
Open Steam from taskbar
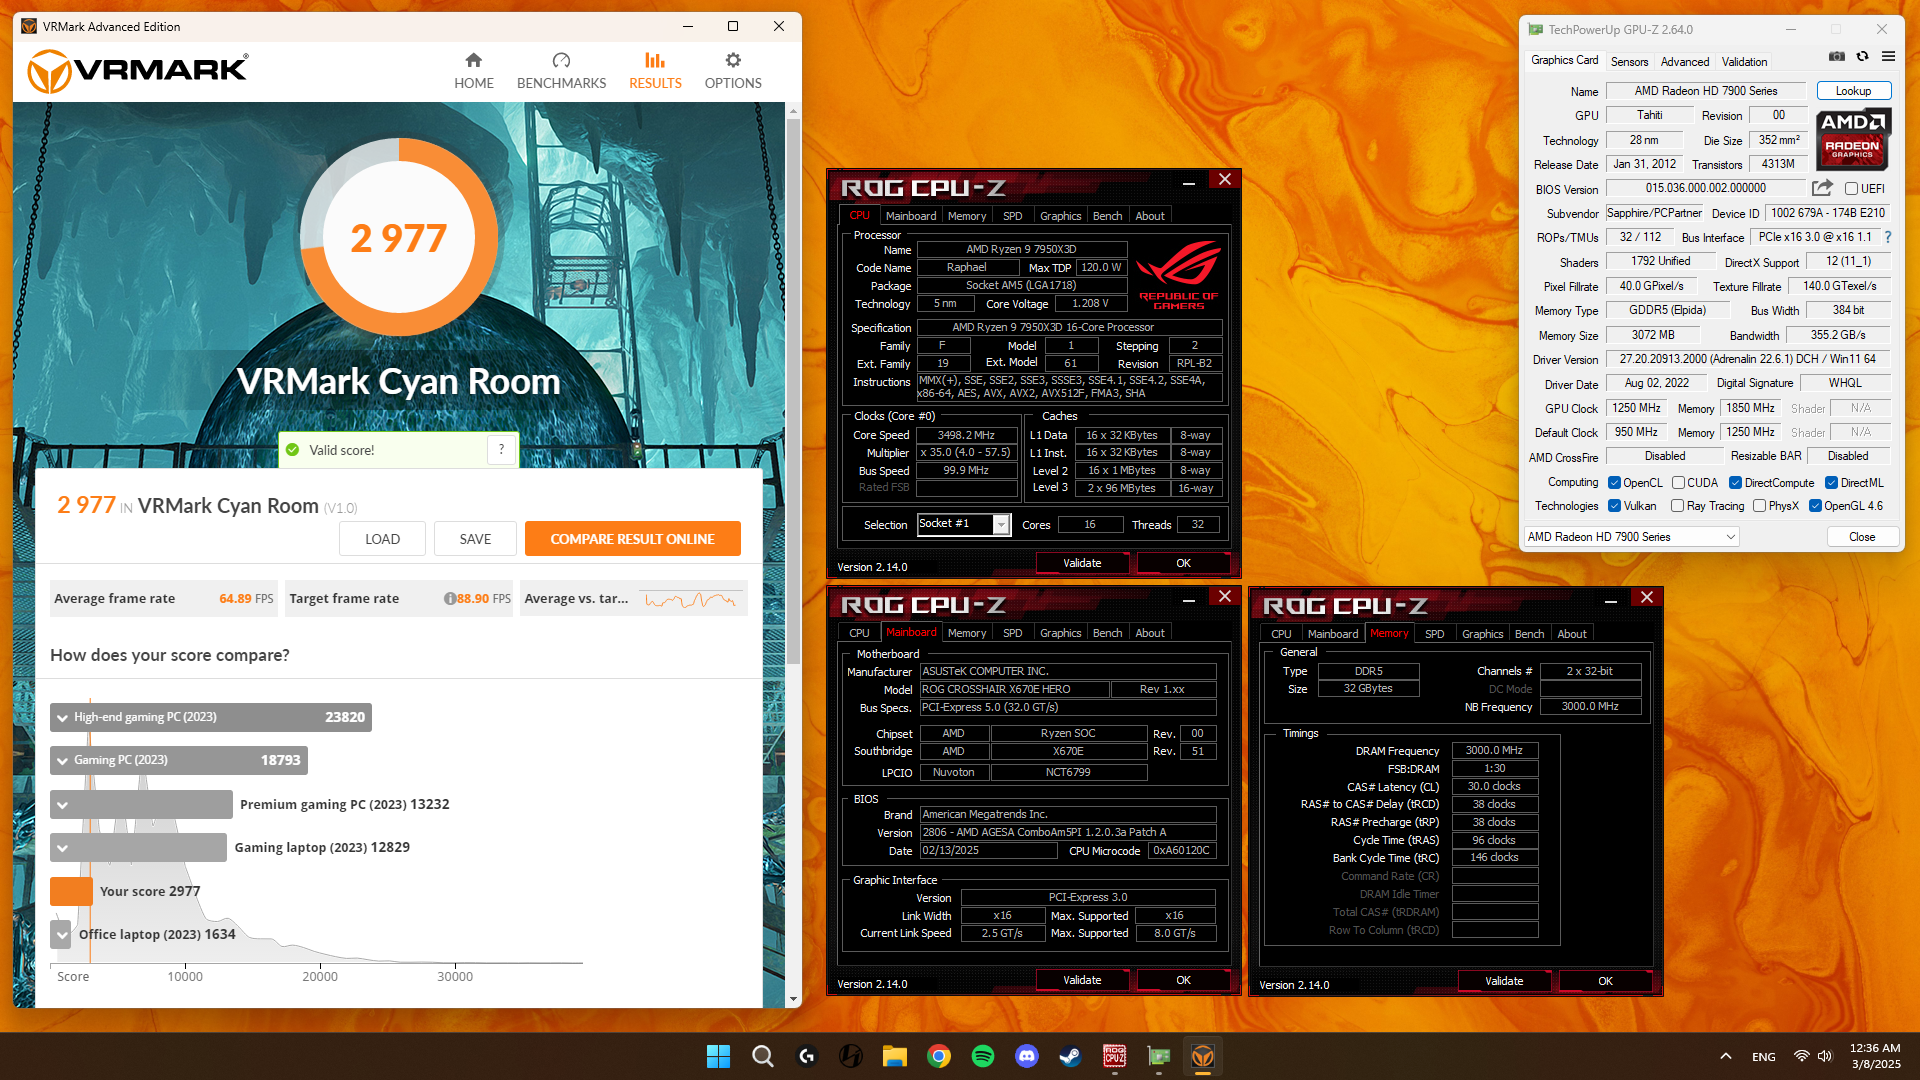(1070, 1056)
